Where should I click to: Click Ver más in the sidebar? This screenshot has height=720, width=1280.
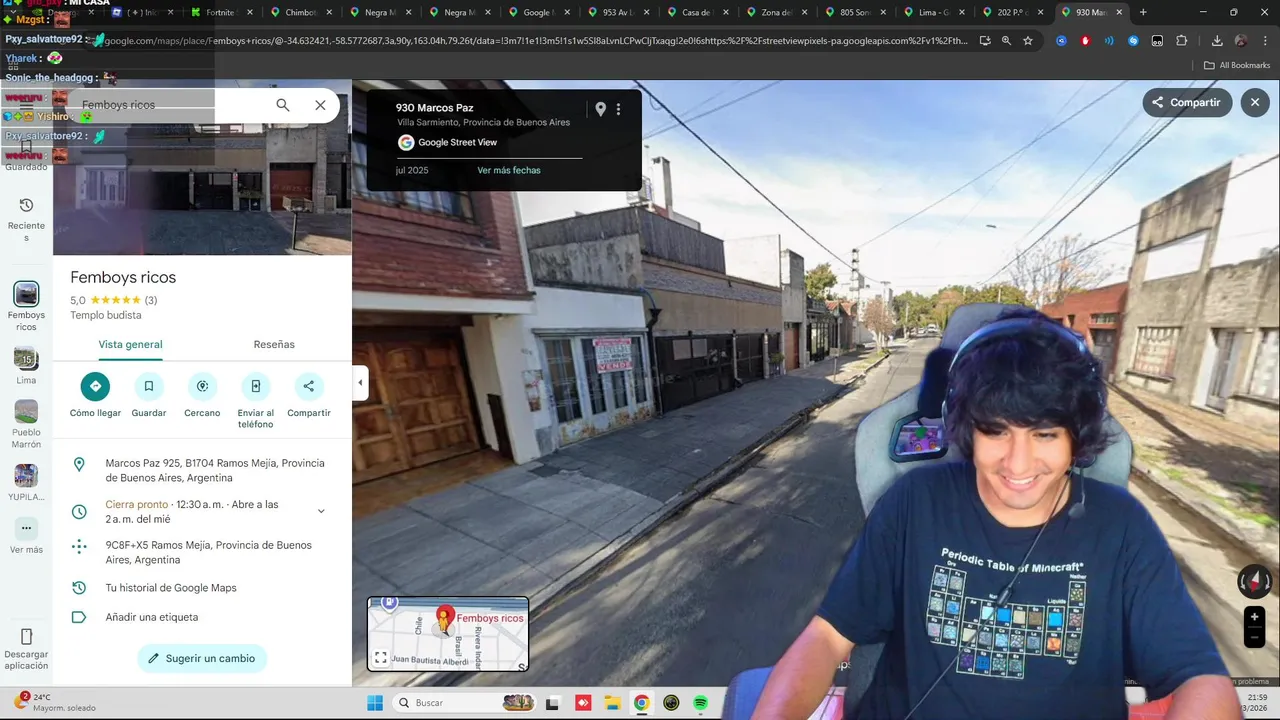[26, 536]
